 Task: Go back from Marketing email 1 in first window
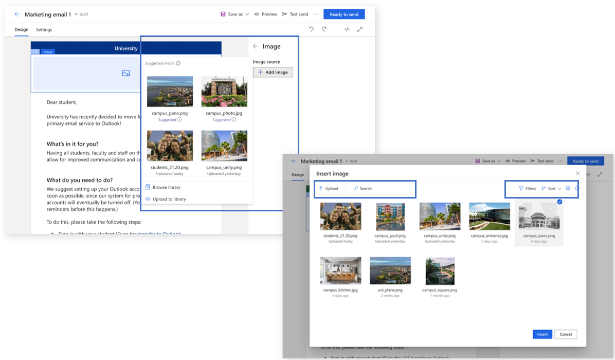click(17, 14)
